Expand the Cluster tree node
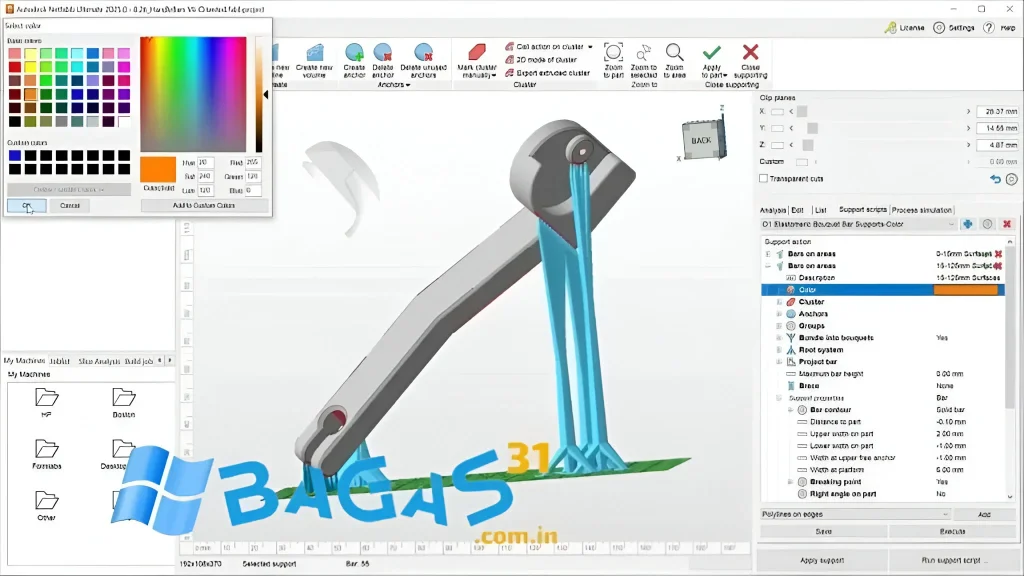Viewport: 1024px width, 576px height. coord(779,302)
